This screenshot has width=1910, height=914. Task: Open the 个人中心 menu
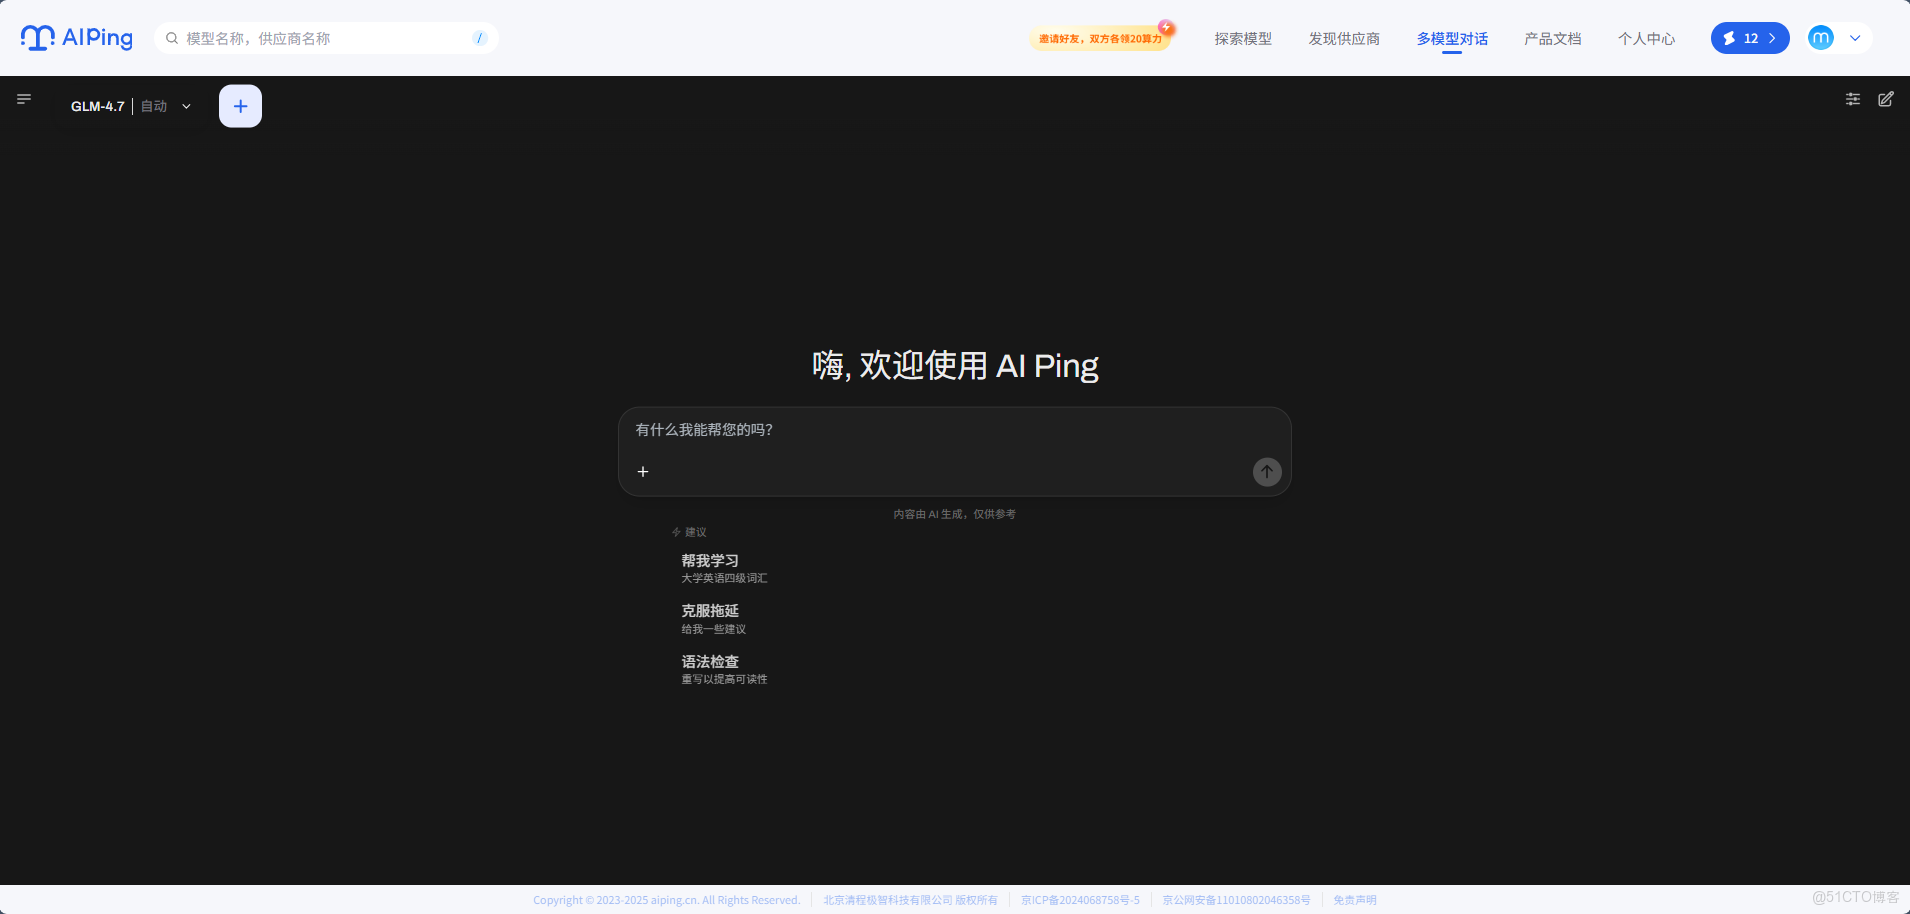pyautogui.click(x=1646, y=39)
